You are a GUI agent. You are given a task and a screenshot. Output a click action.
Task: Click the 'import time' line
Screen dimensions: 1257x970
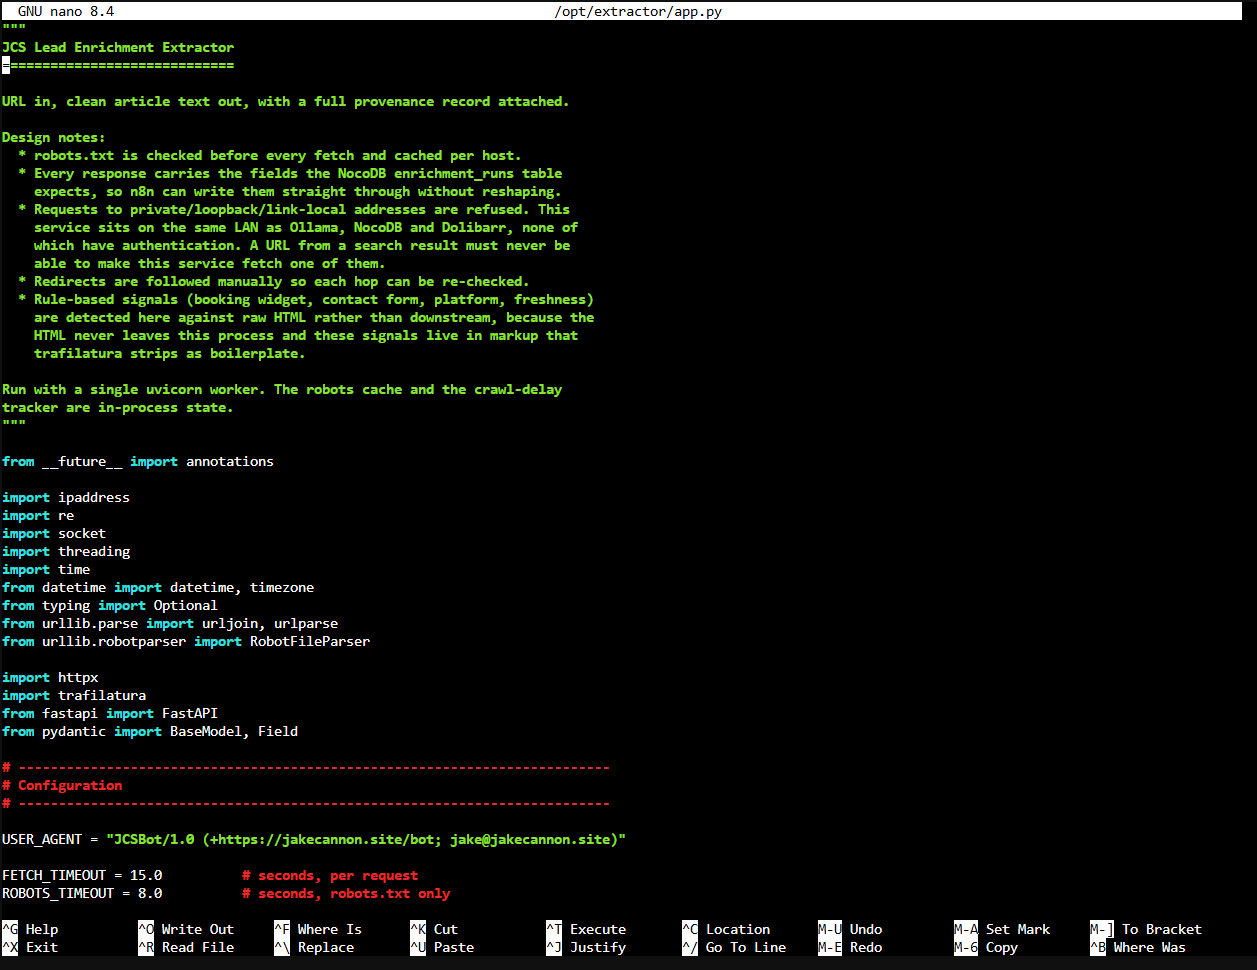(x=46, y=569)
